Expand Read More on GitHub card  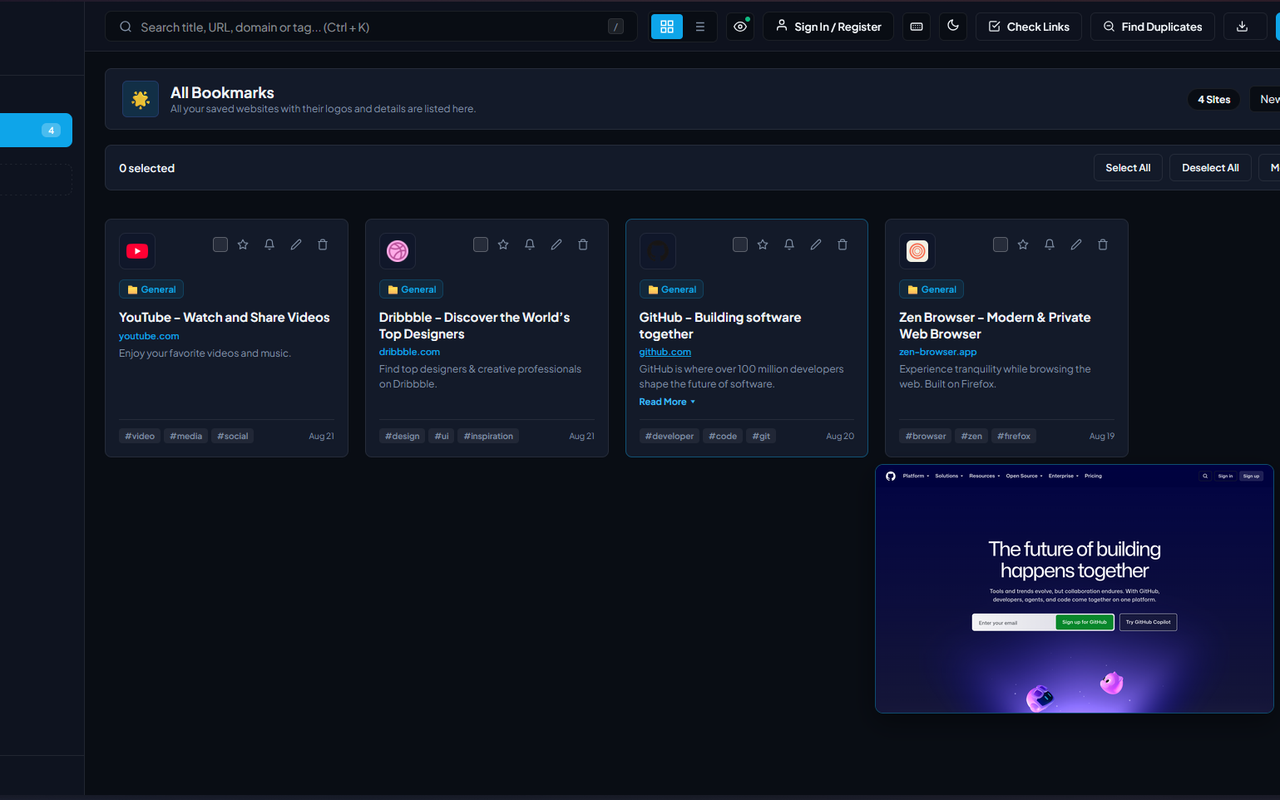[667, 402]
